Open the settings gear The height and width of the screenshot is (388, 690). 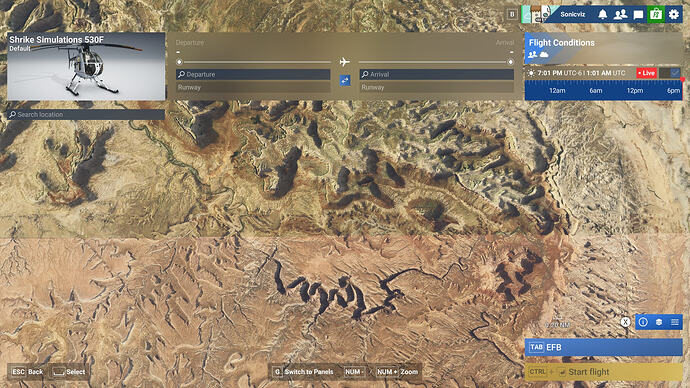point(674,15)
